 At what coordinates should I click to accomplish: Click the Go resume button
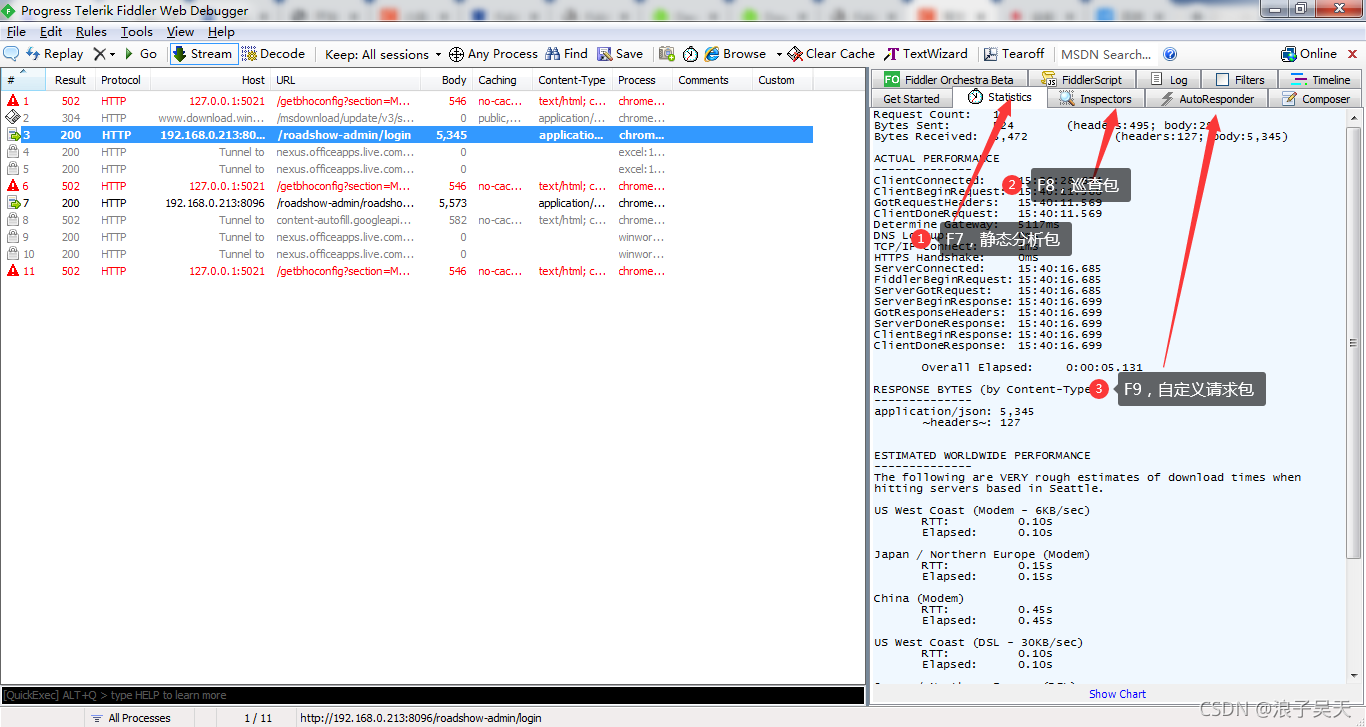[x=140, y=54]
